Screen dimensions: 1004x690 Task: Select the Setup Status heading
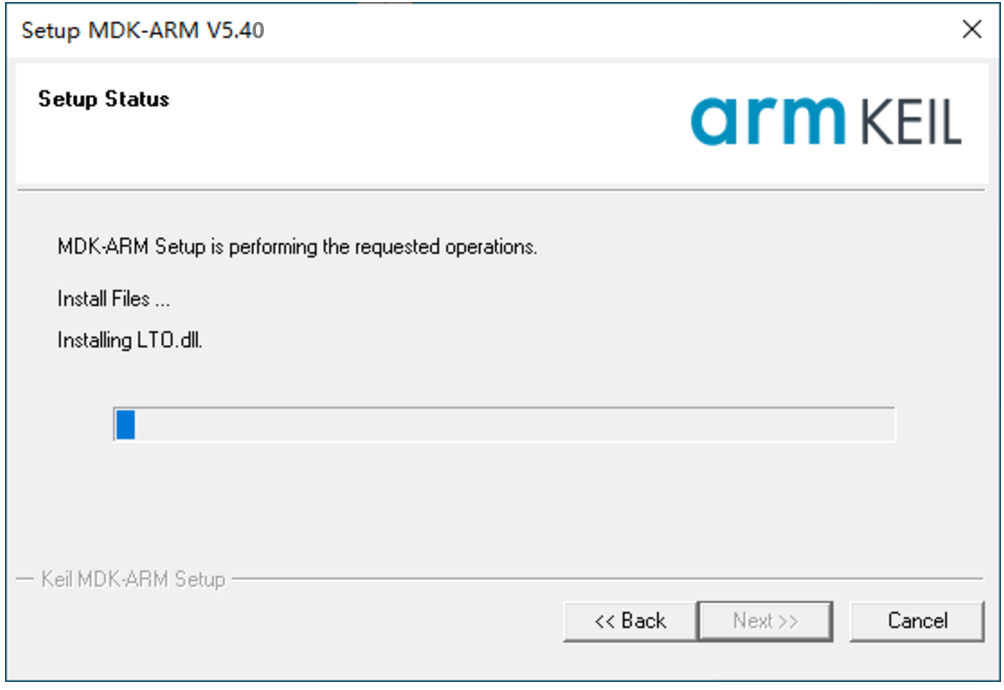click(x=104, y=99)
